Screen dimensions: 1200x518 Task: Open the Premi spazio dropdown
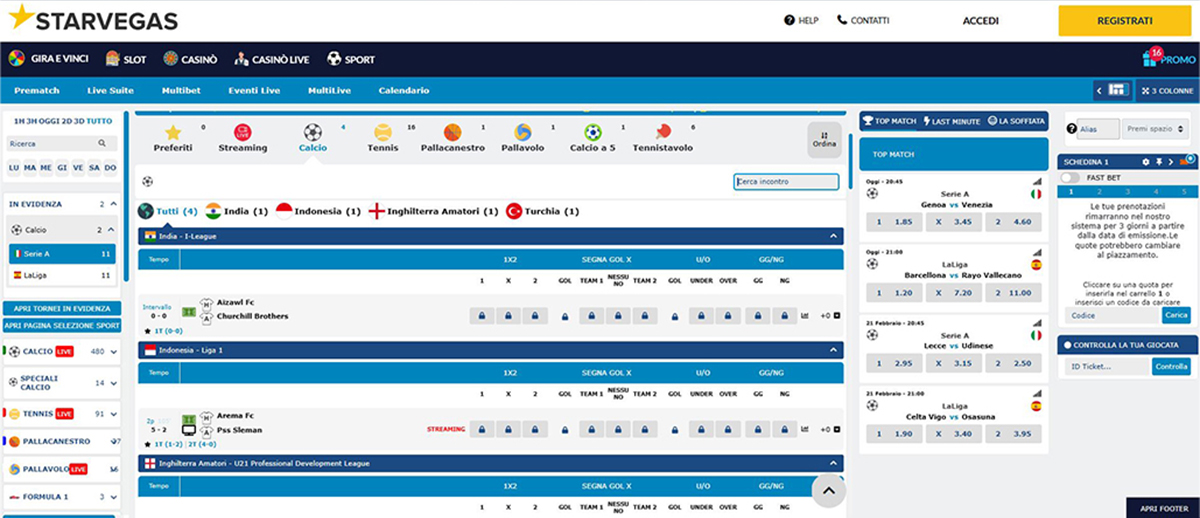(x=1154, y=129)
